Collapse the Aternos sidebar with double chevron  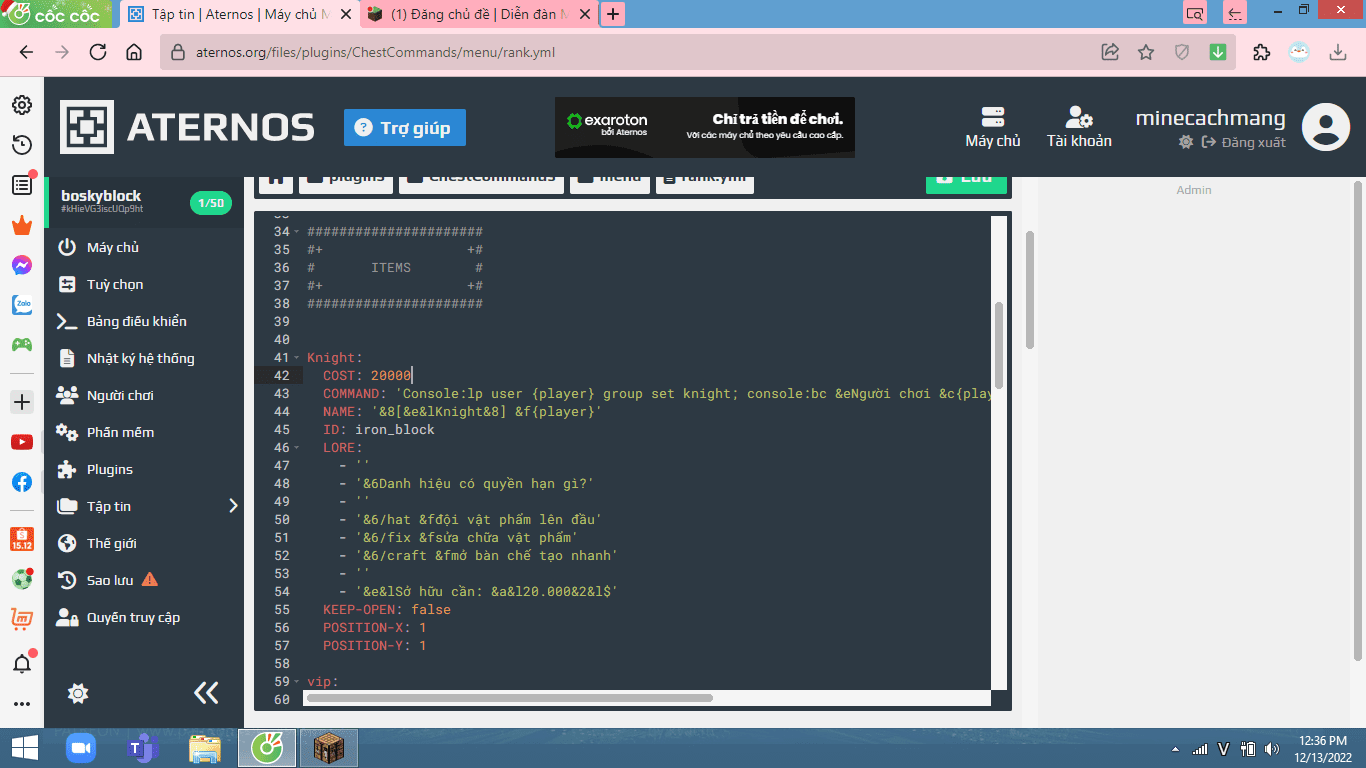click(206, 693)
